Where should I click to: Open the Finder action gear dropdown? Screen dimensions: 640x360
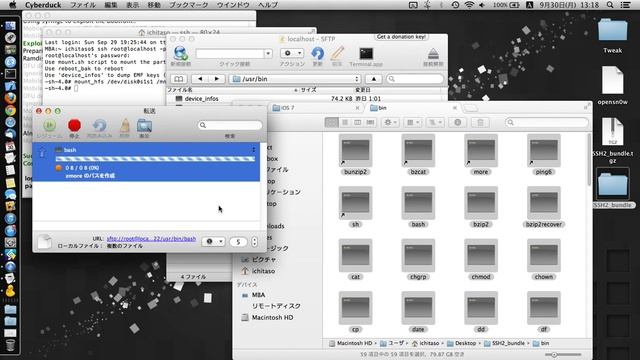click(390, 122)
